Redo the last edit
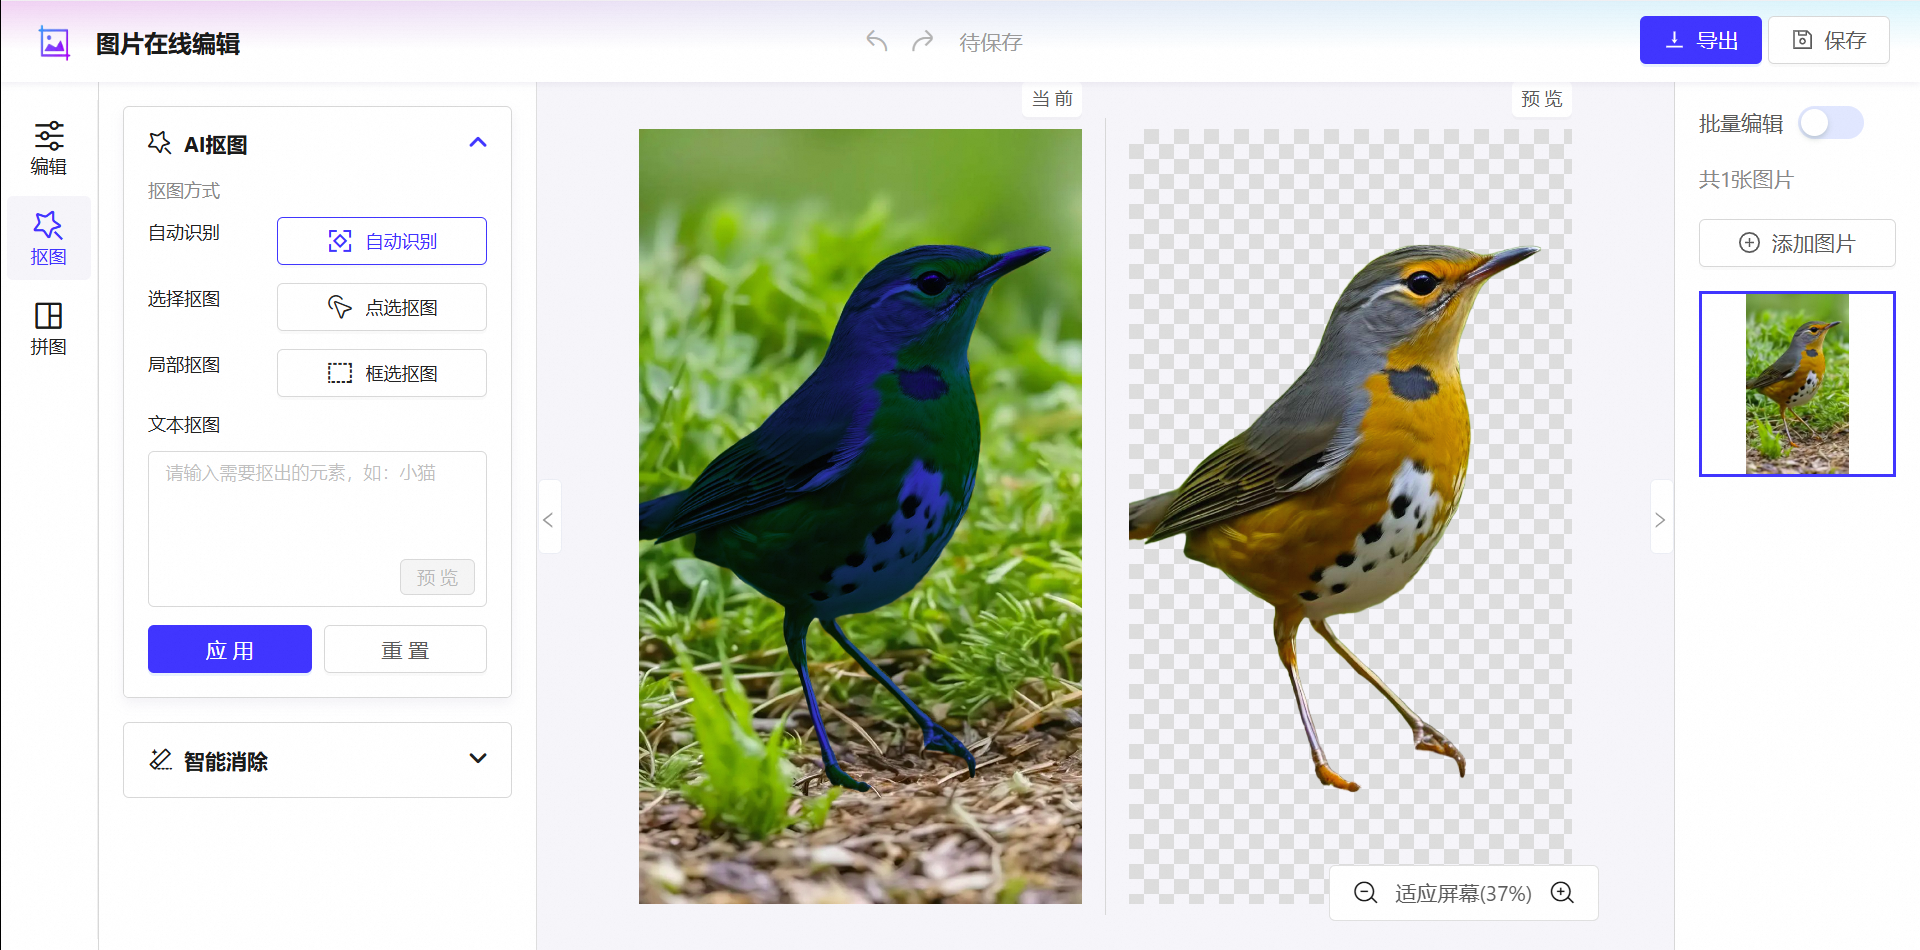This screenshot has width=1920, height=950. click(923, 41)
